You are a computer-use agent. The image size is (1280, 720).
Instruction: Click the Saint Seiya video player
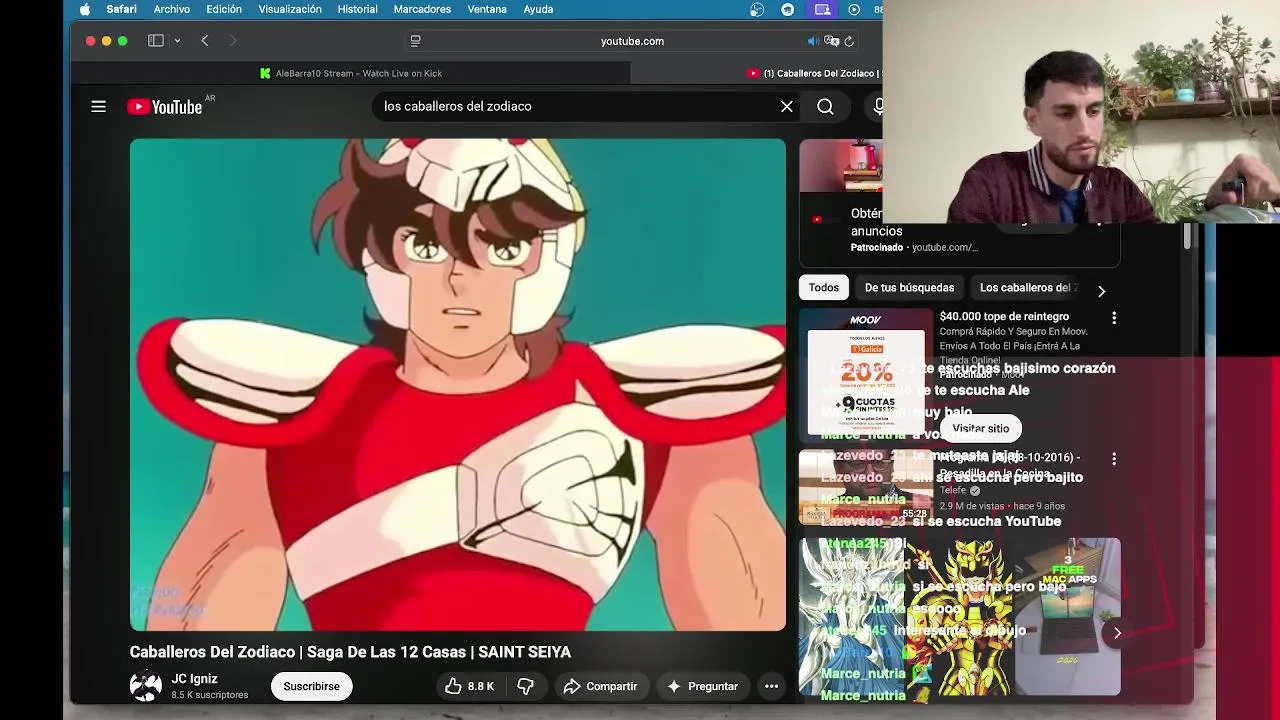click(x=457, y=385)
